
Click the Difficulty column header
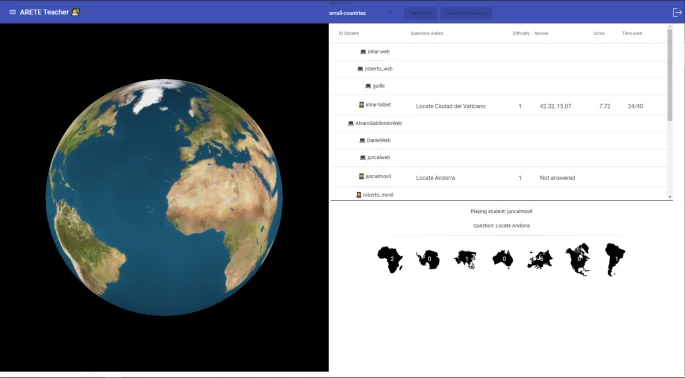(521, 33)
